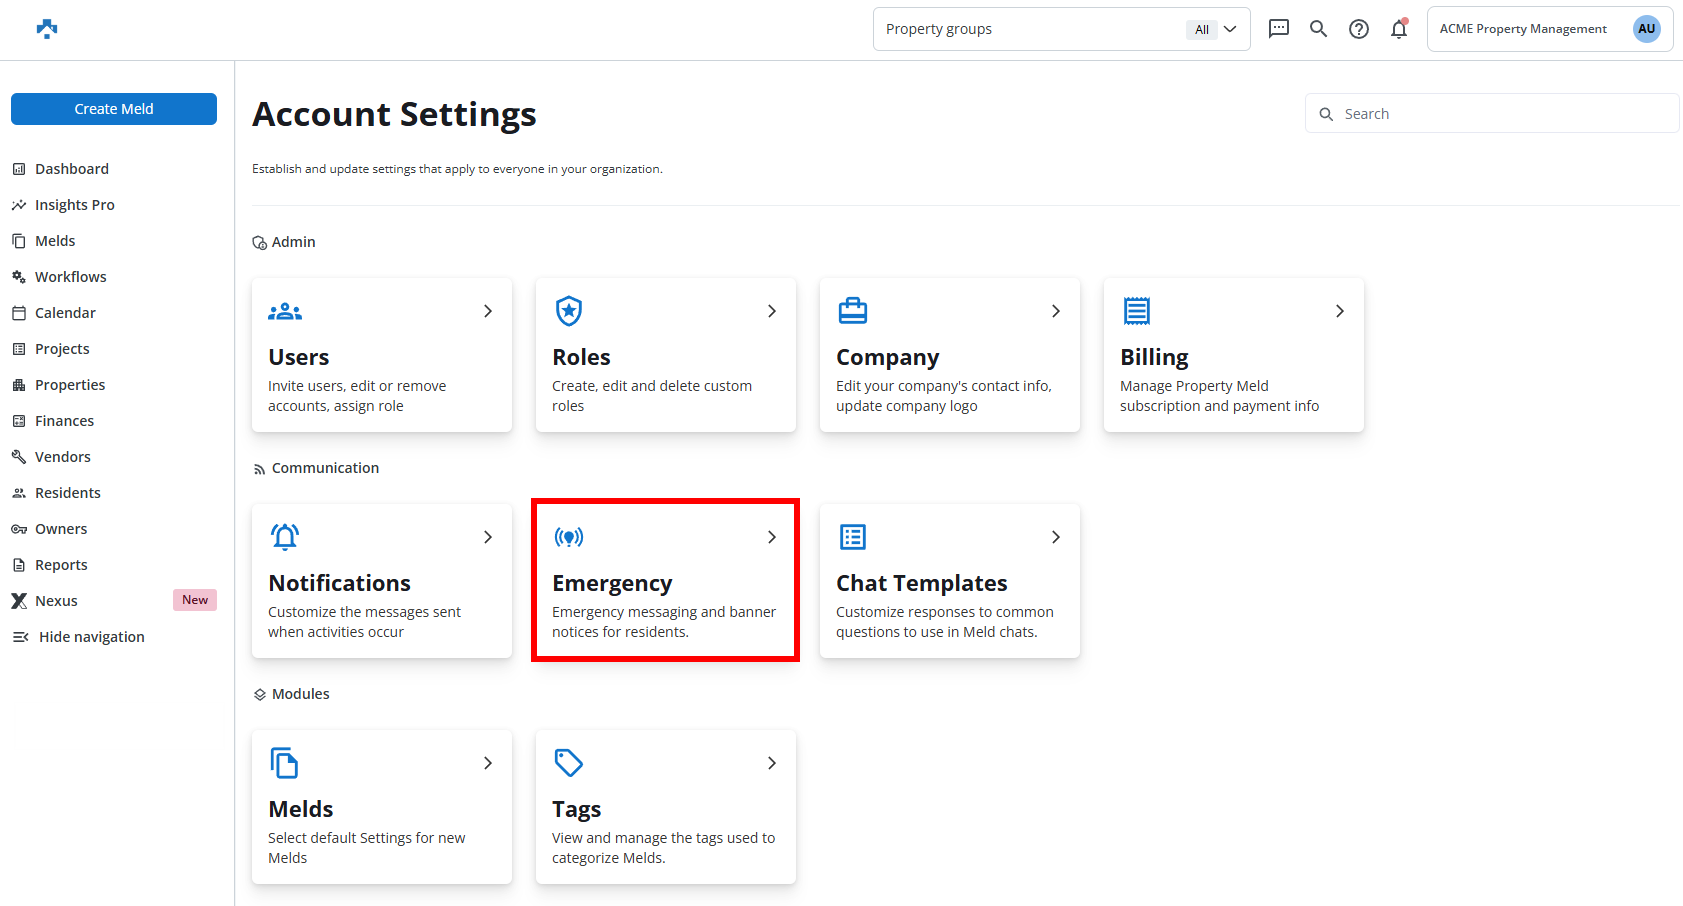The width and height of the screenshot is (1683, 906).
Task: Click the Create Meld button
Action: (114, 109)
